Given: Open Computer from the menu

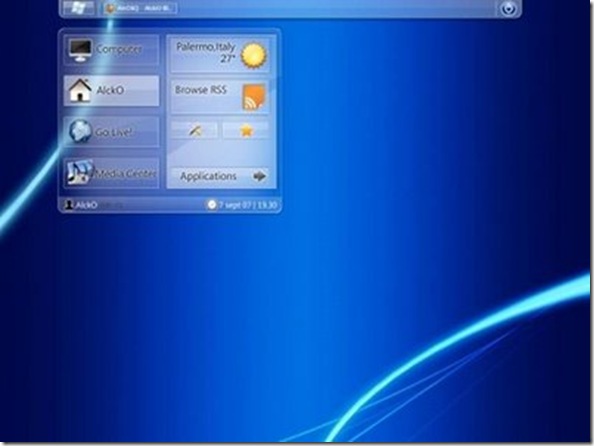Looking at the screenshot, I should pyautogui.click(x=111, y=50).
